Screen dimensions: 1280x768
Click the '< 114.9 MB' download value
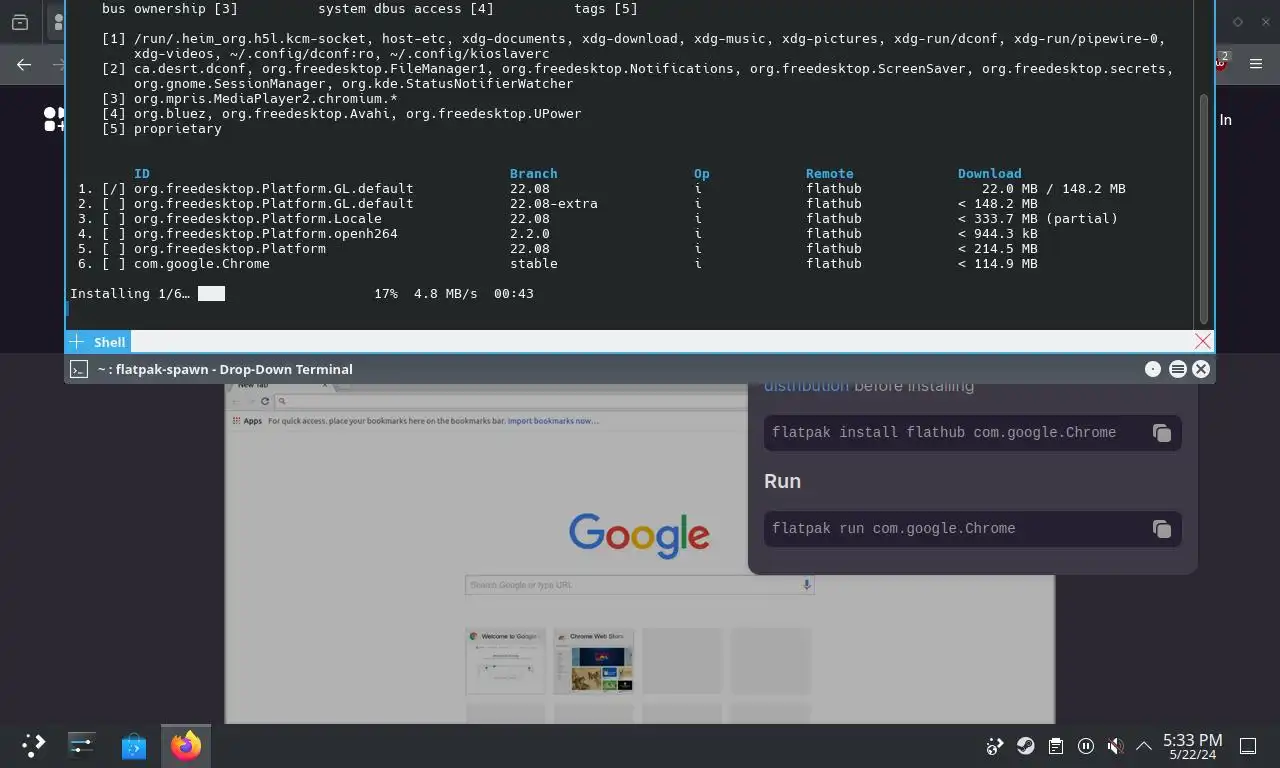point(998,264)
